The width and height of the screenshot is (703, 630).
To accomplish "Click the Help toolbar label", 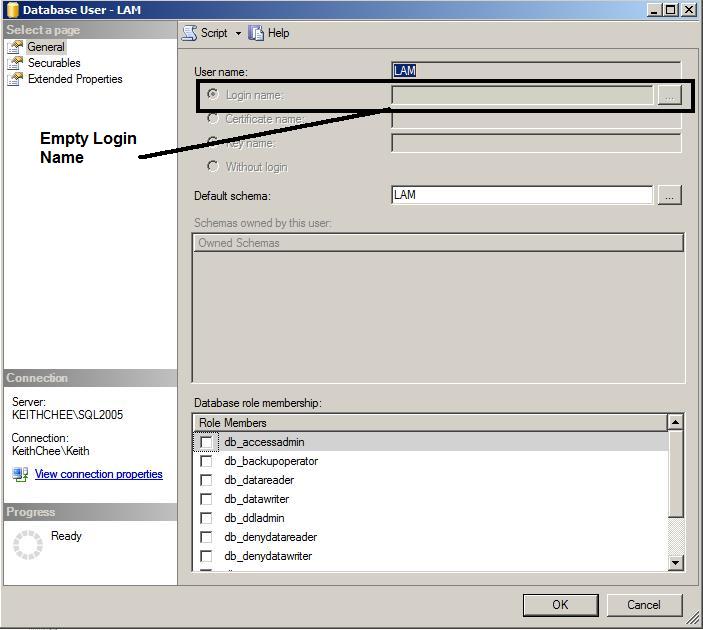I will tap(278, 33).
